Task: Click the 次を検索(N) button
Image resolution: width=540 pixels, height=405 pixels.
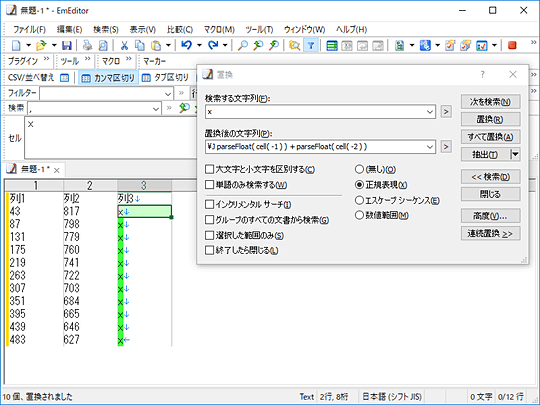Action: click(x=490, y=102)
